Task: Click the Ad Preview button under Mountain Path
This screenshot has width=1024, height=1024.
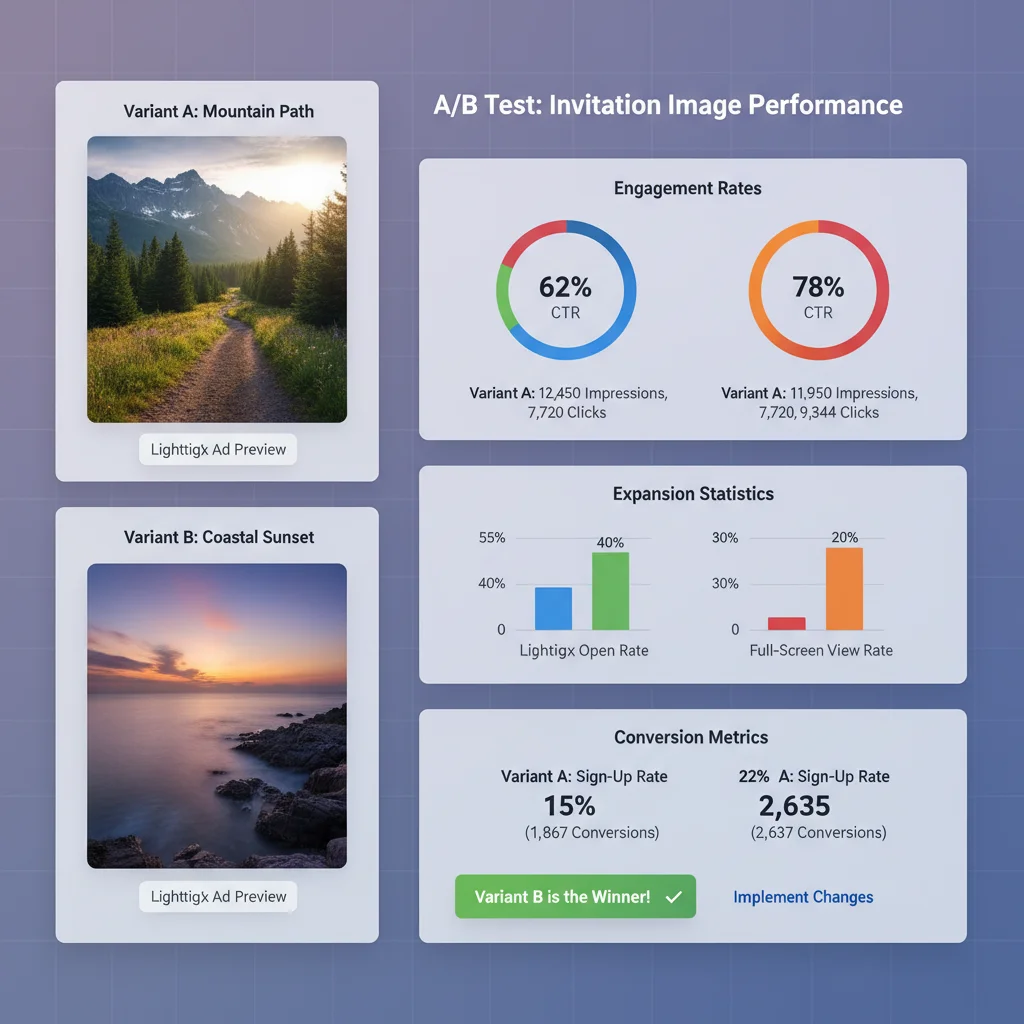Action: coord(218,449)
